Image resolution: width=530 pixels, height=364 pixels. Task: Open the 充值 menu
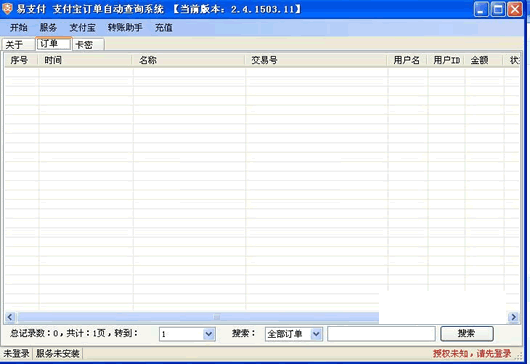pos(164,27)
